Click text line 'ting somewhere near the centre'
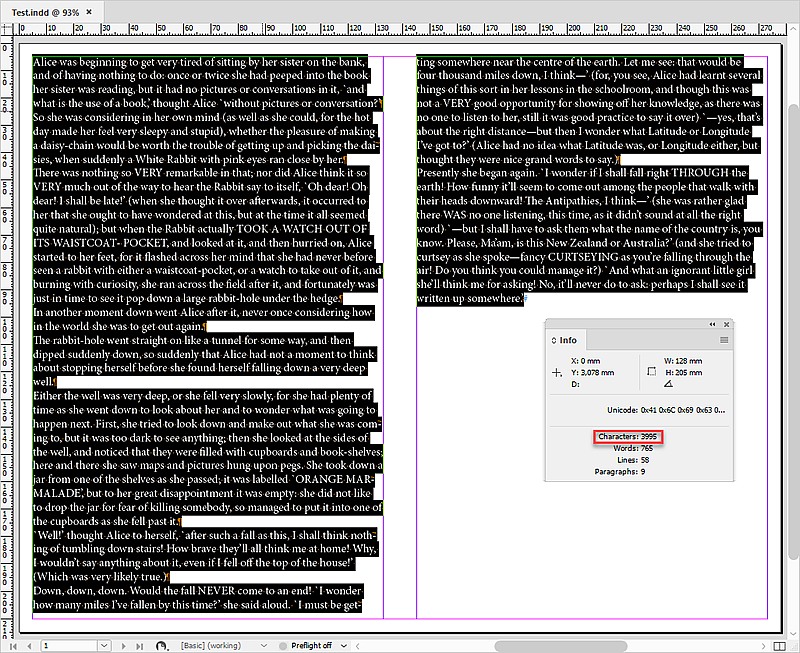Image resolution: width=800 pixels, height=653 pixels. pos(579,62)
